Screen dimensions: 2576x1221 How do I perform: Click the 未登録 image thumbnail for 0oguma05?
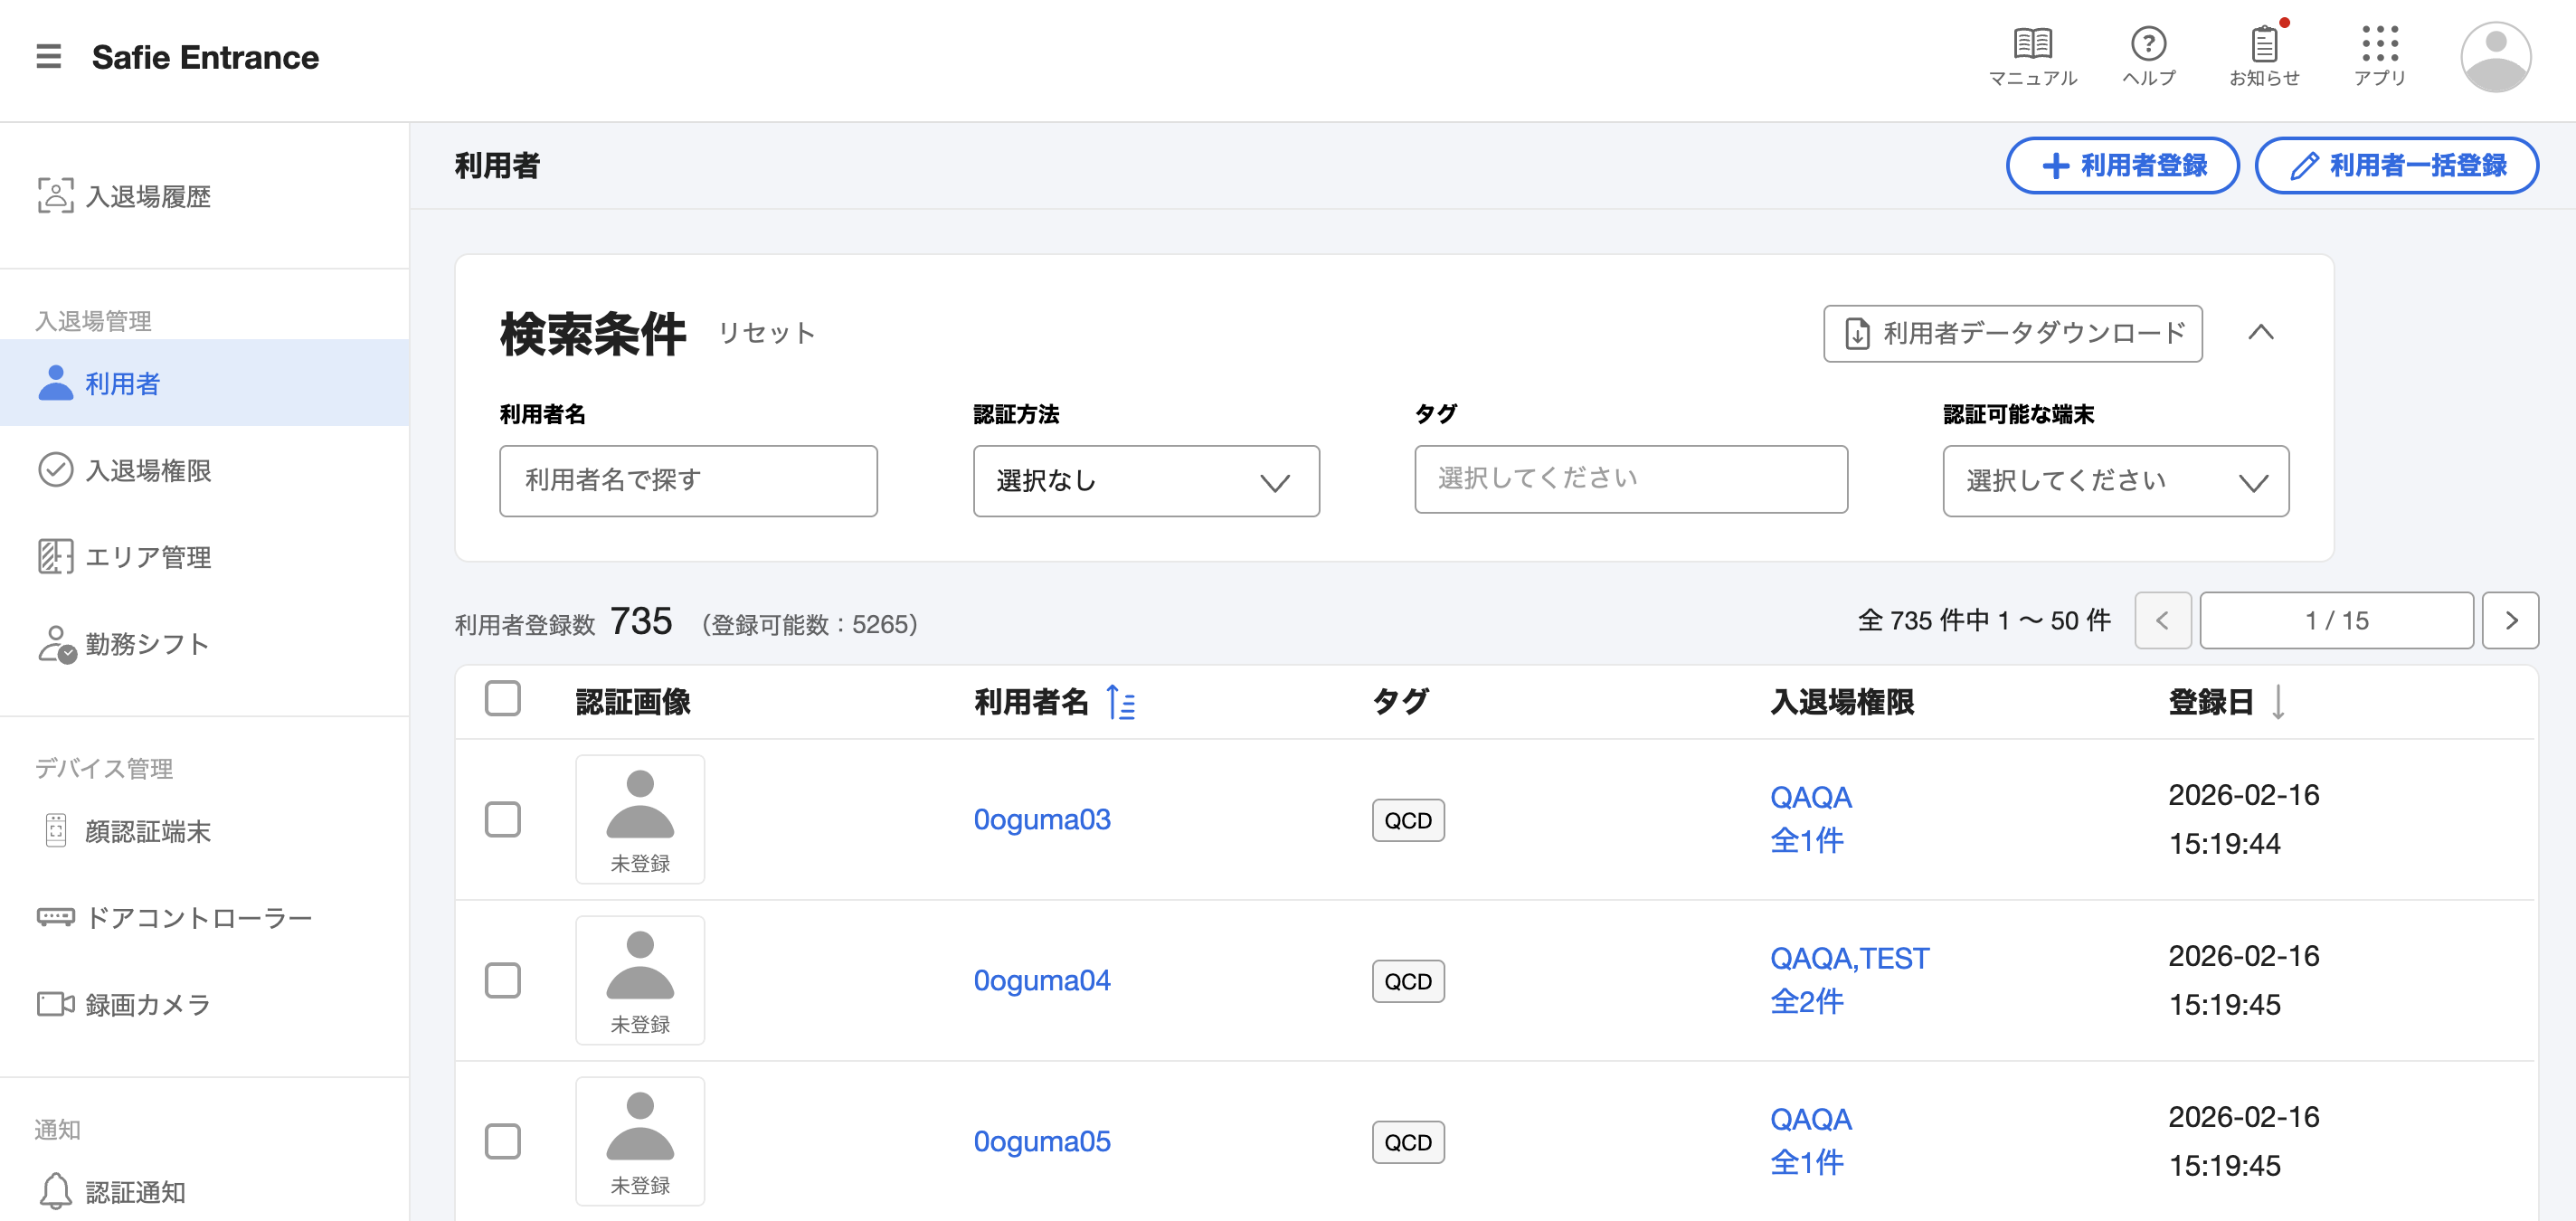640,1141
